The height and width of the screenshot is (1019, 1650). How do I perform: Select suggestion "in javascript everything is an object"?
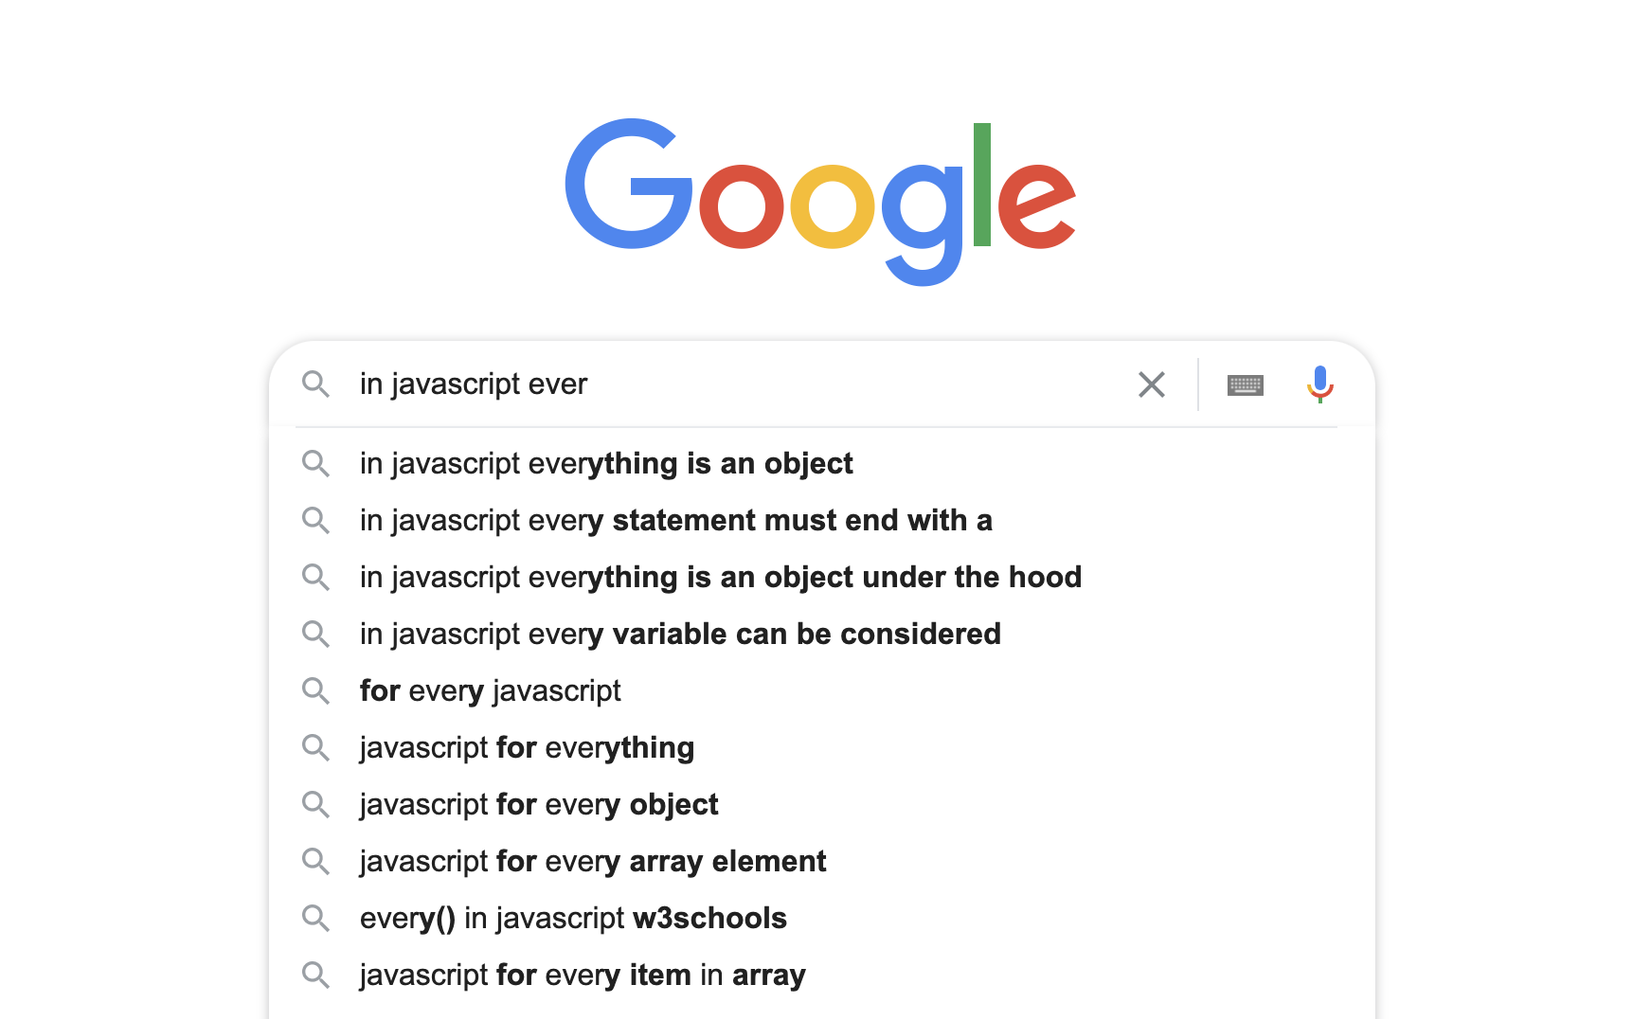coord(606,464)
